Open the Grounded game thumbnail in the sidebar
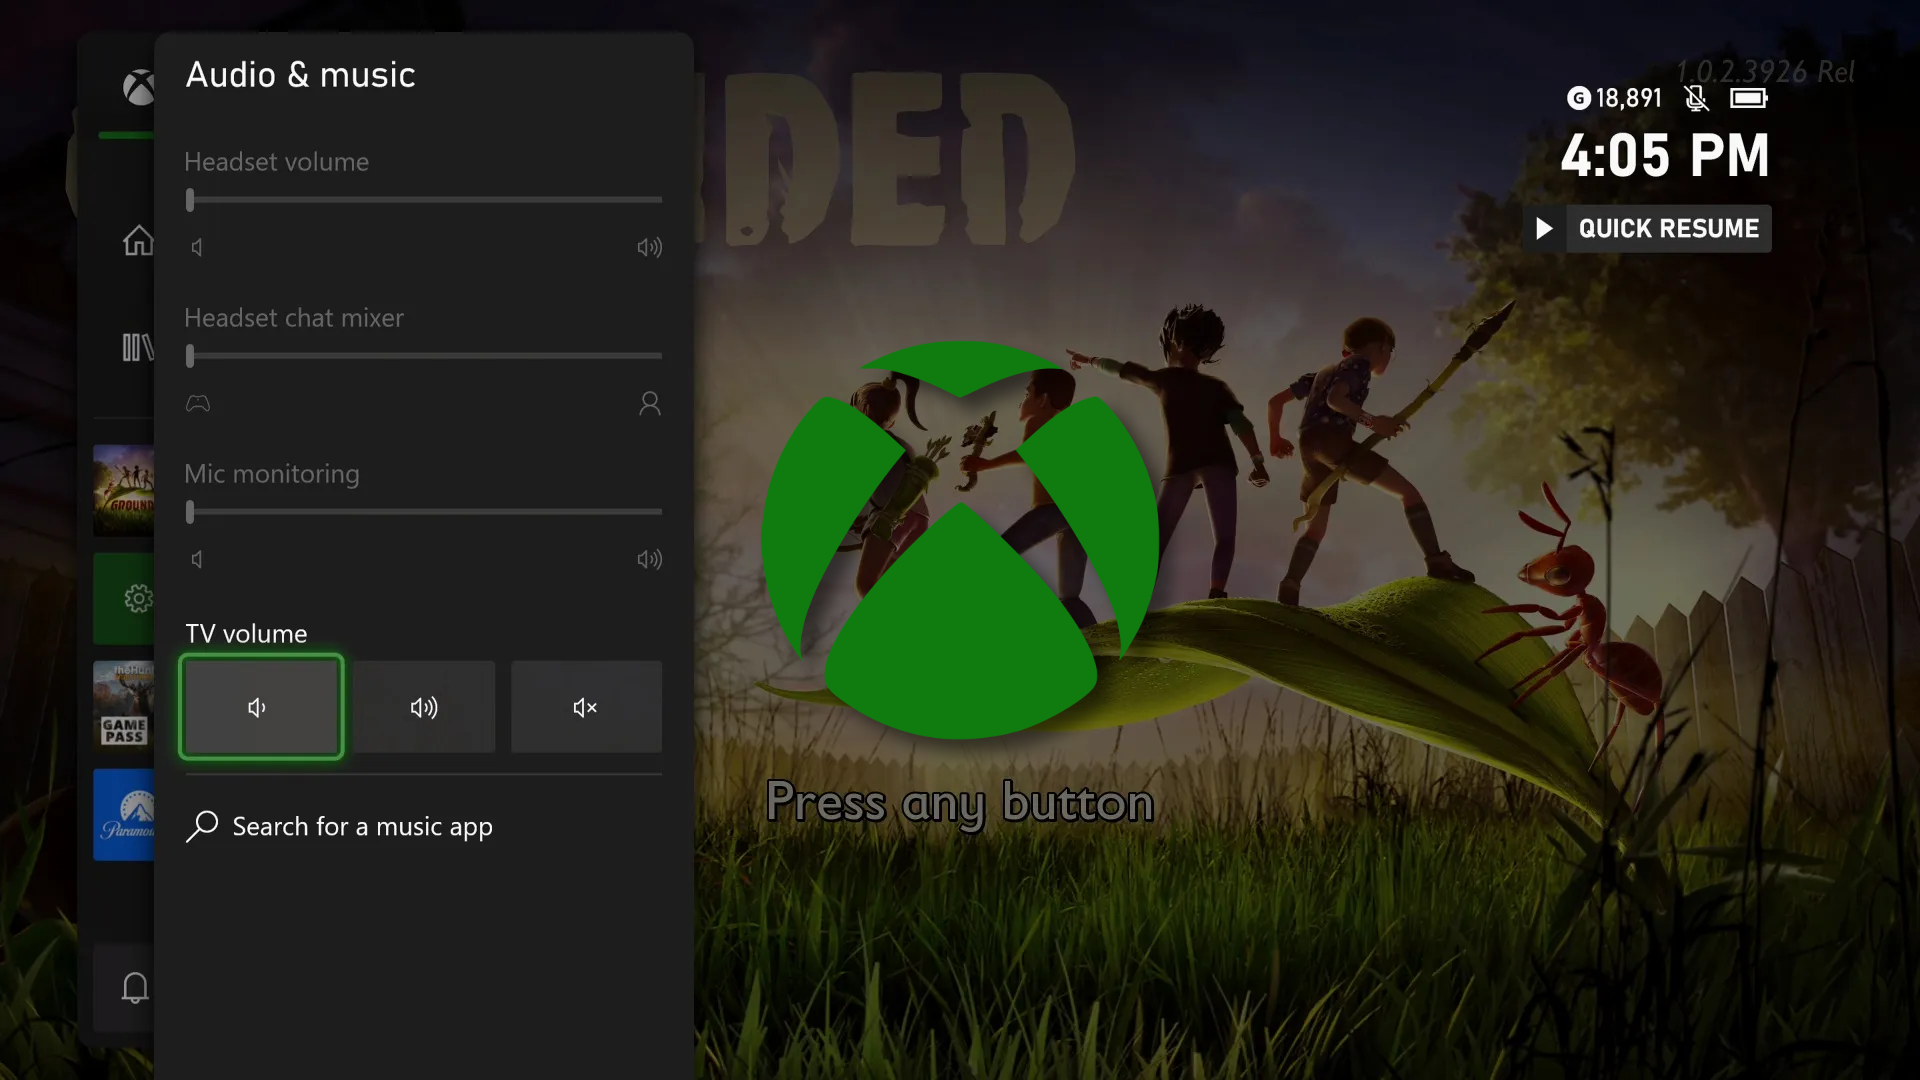This screenshot has height=1080, width=1920. (124, 491)
